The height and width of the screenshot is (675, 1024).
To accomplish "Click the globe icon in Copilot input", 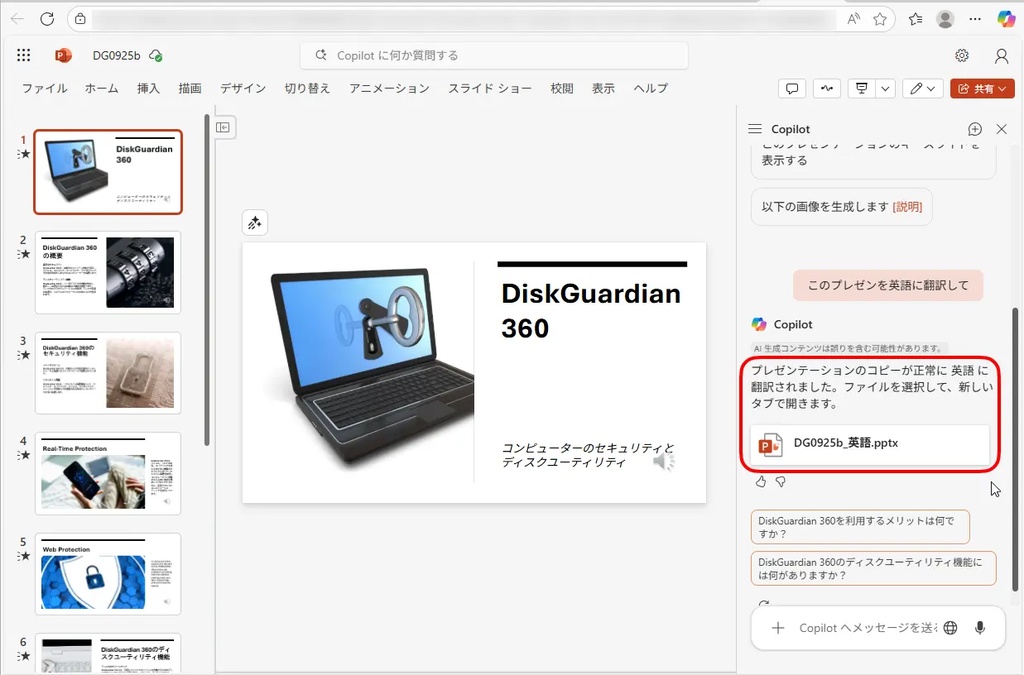I will pos(950,628).
